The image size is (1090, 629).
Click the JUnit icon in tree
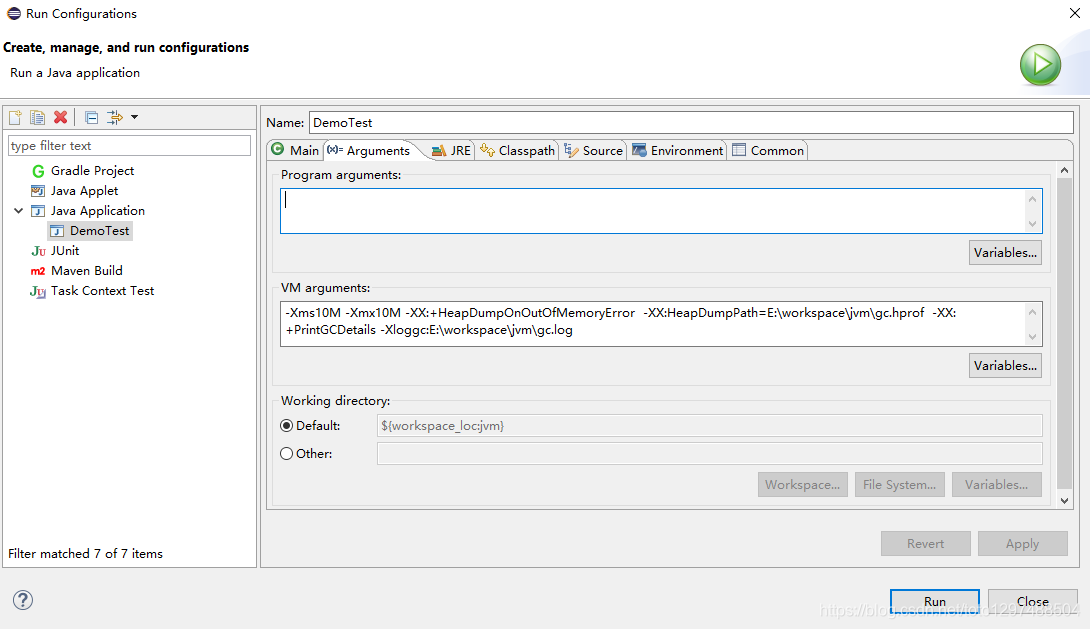38,251
